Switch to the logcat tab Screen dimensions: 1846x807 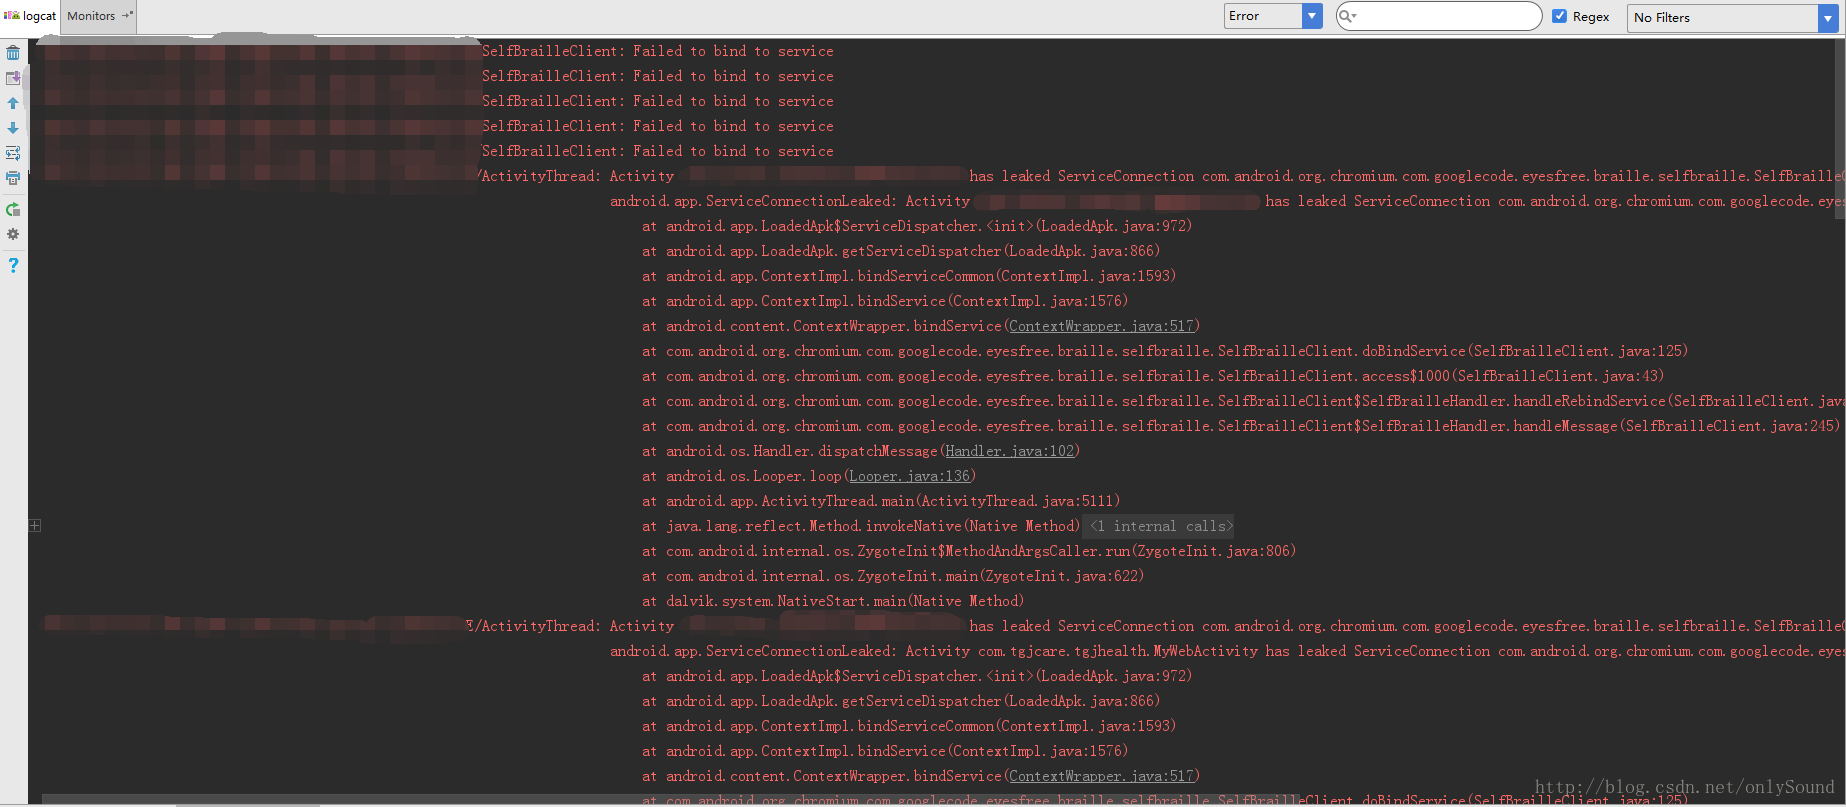31,16
